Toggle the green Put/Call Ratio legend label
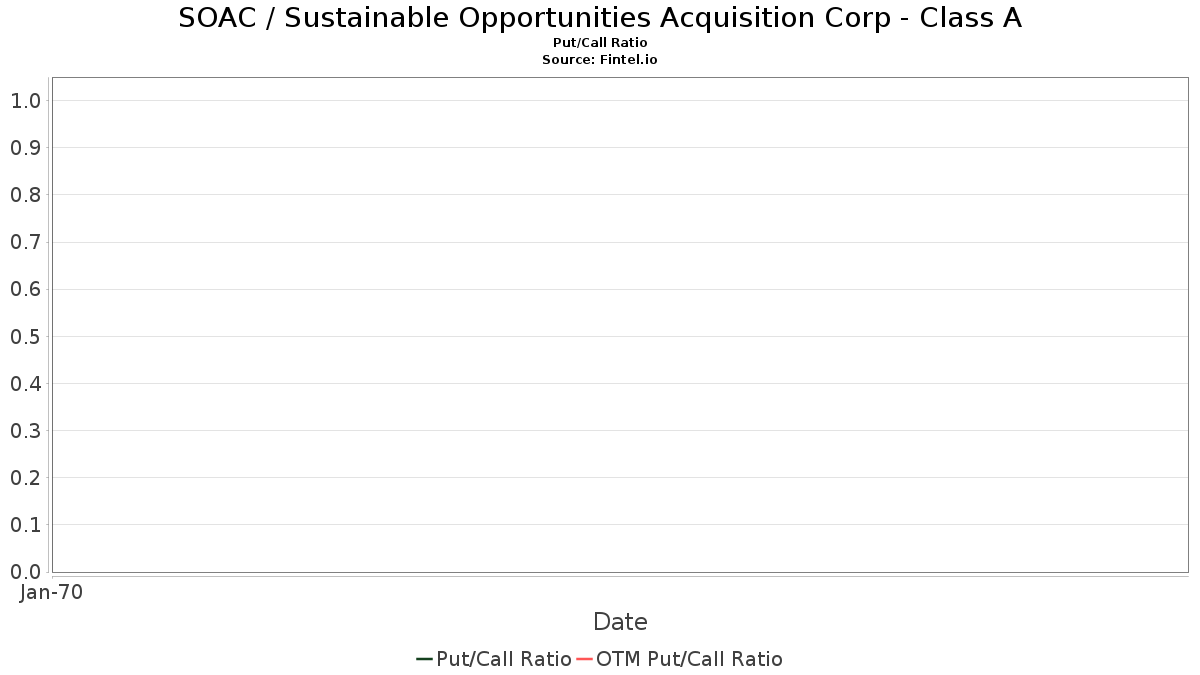 (x=504, y=659)
